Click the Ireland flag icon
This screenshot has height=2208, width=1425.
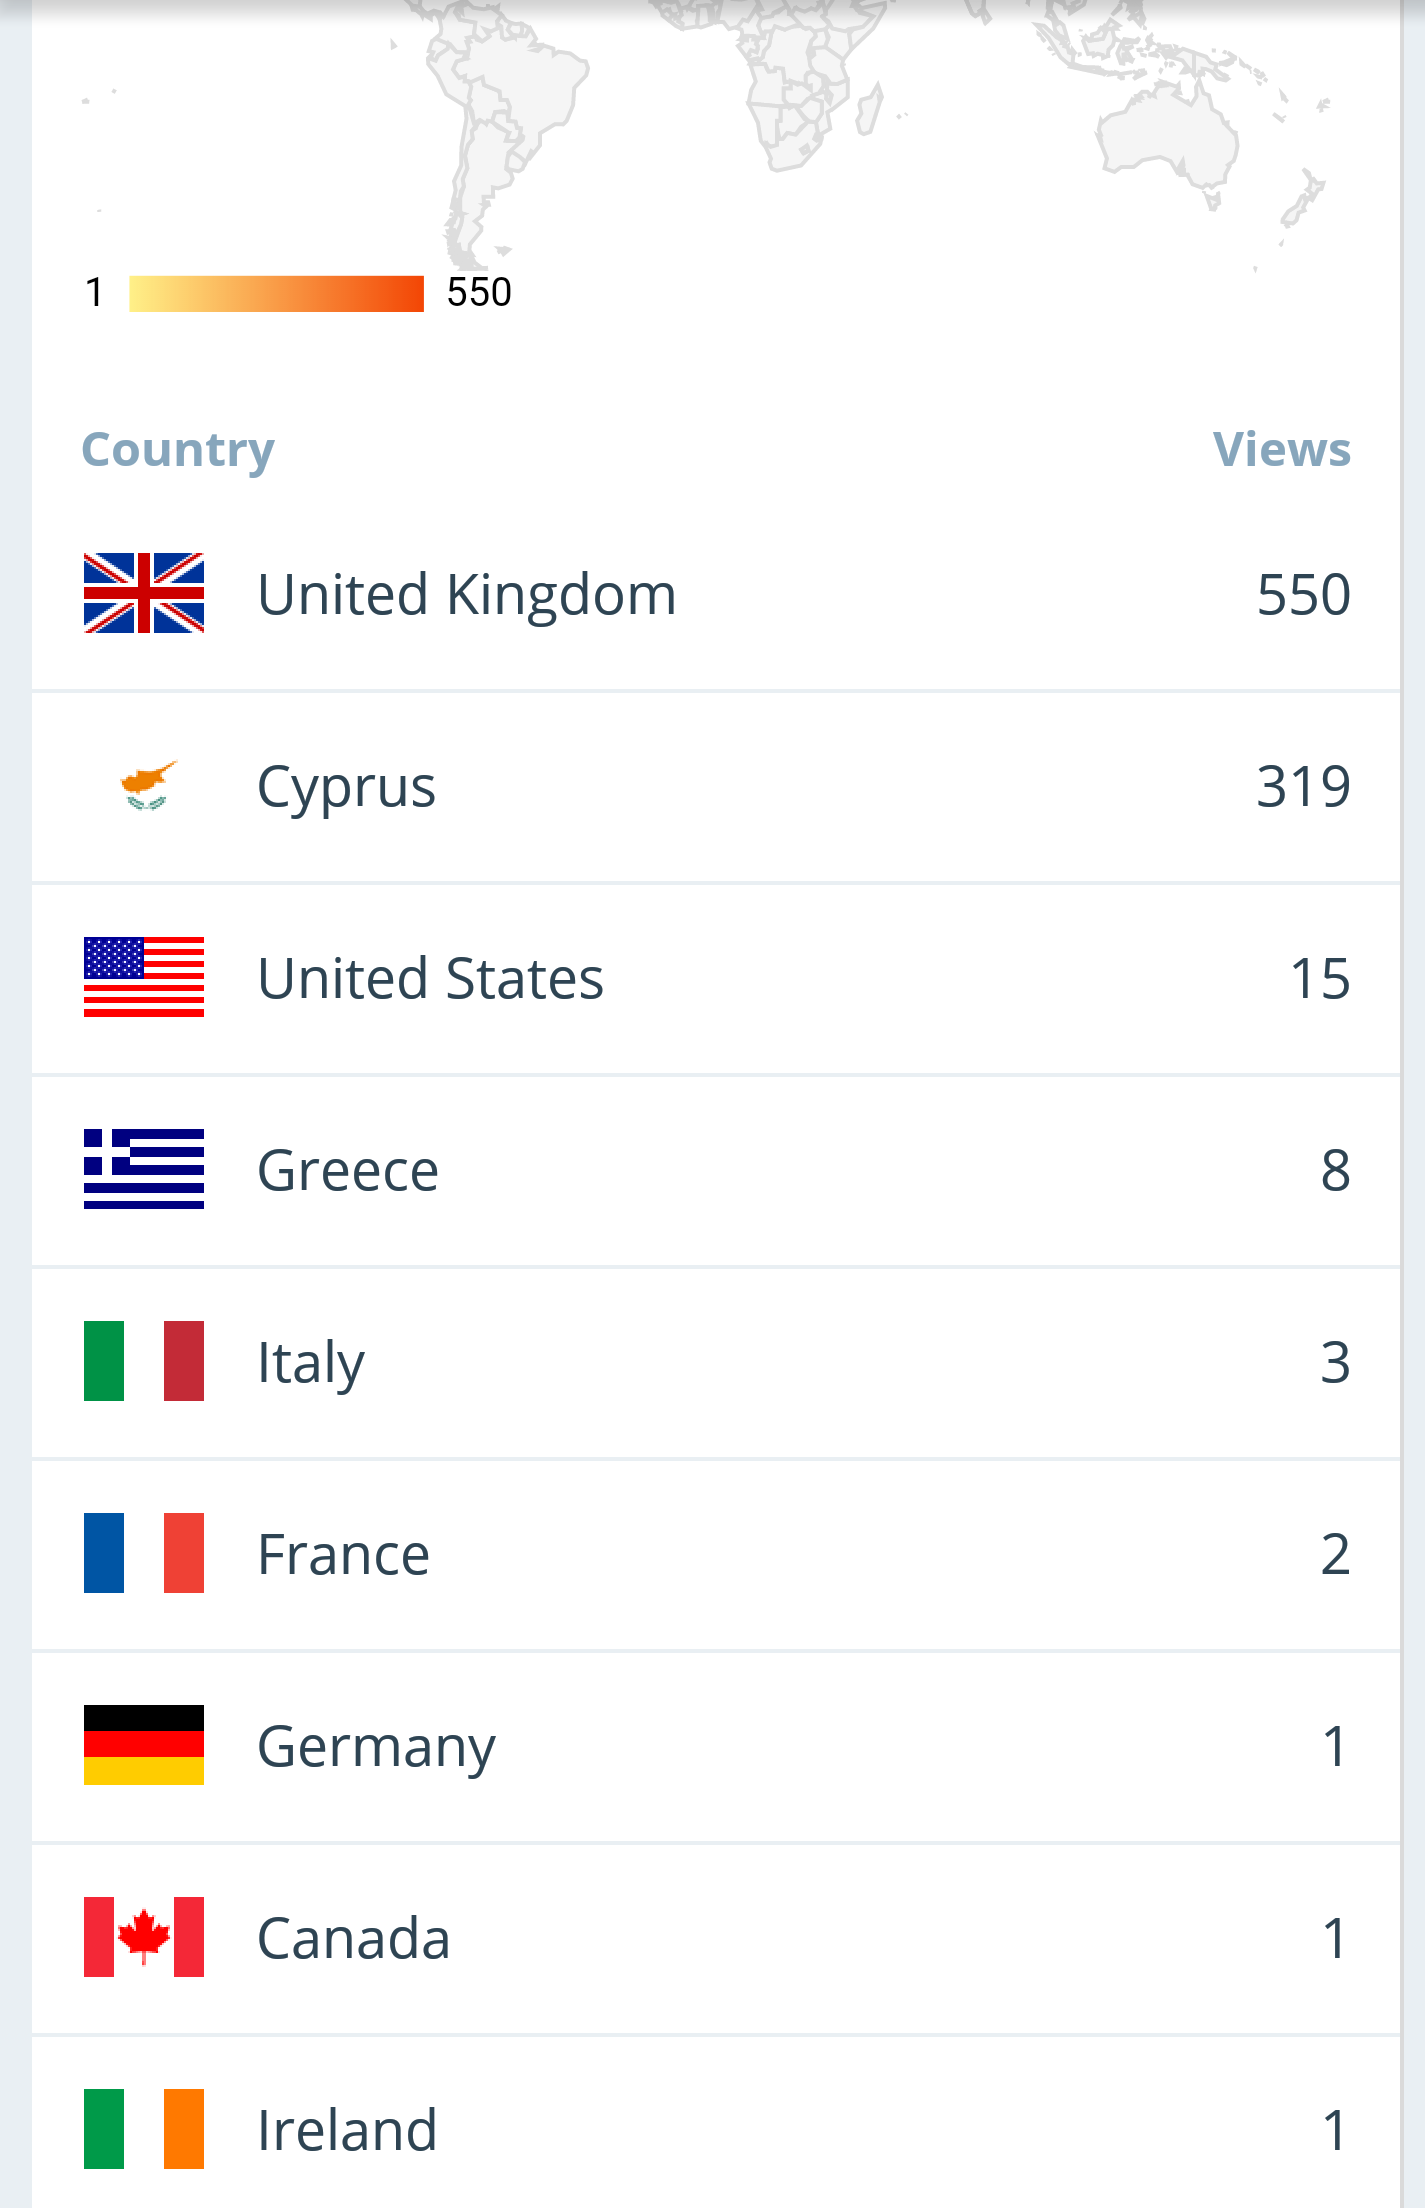click(x=144, y=2129)
